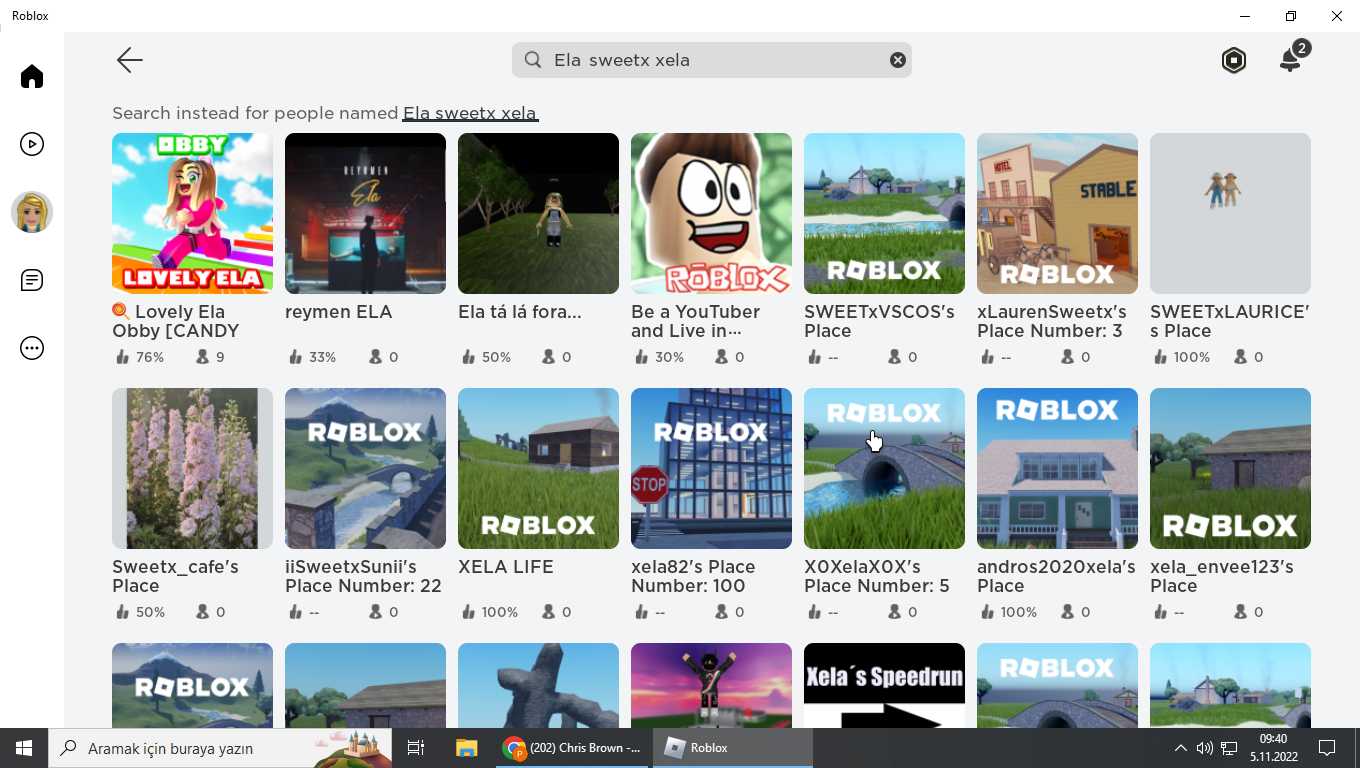Open the Avatar icon in sidebar

pos(32,212)
